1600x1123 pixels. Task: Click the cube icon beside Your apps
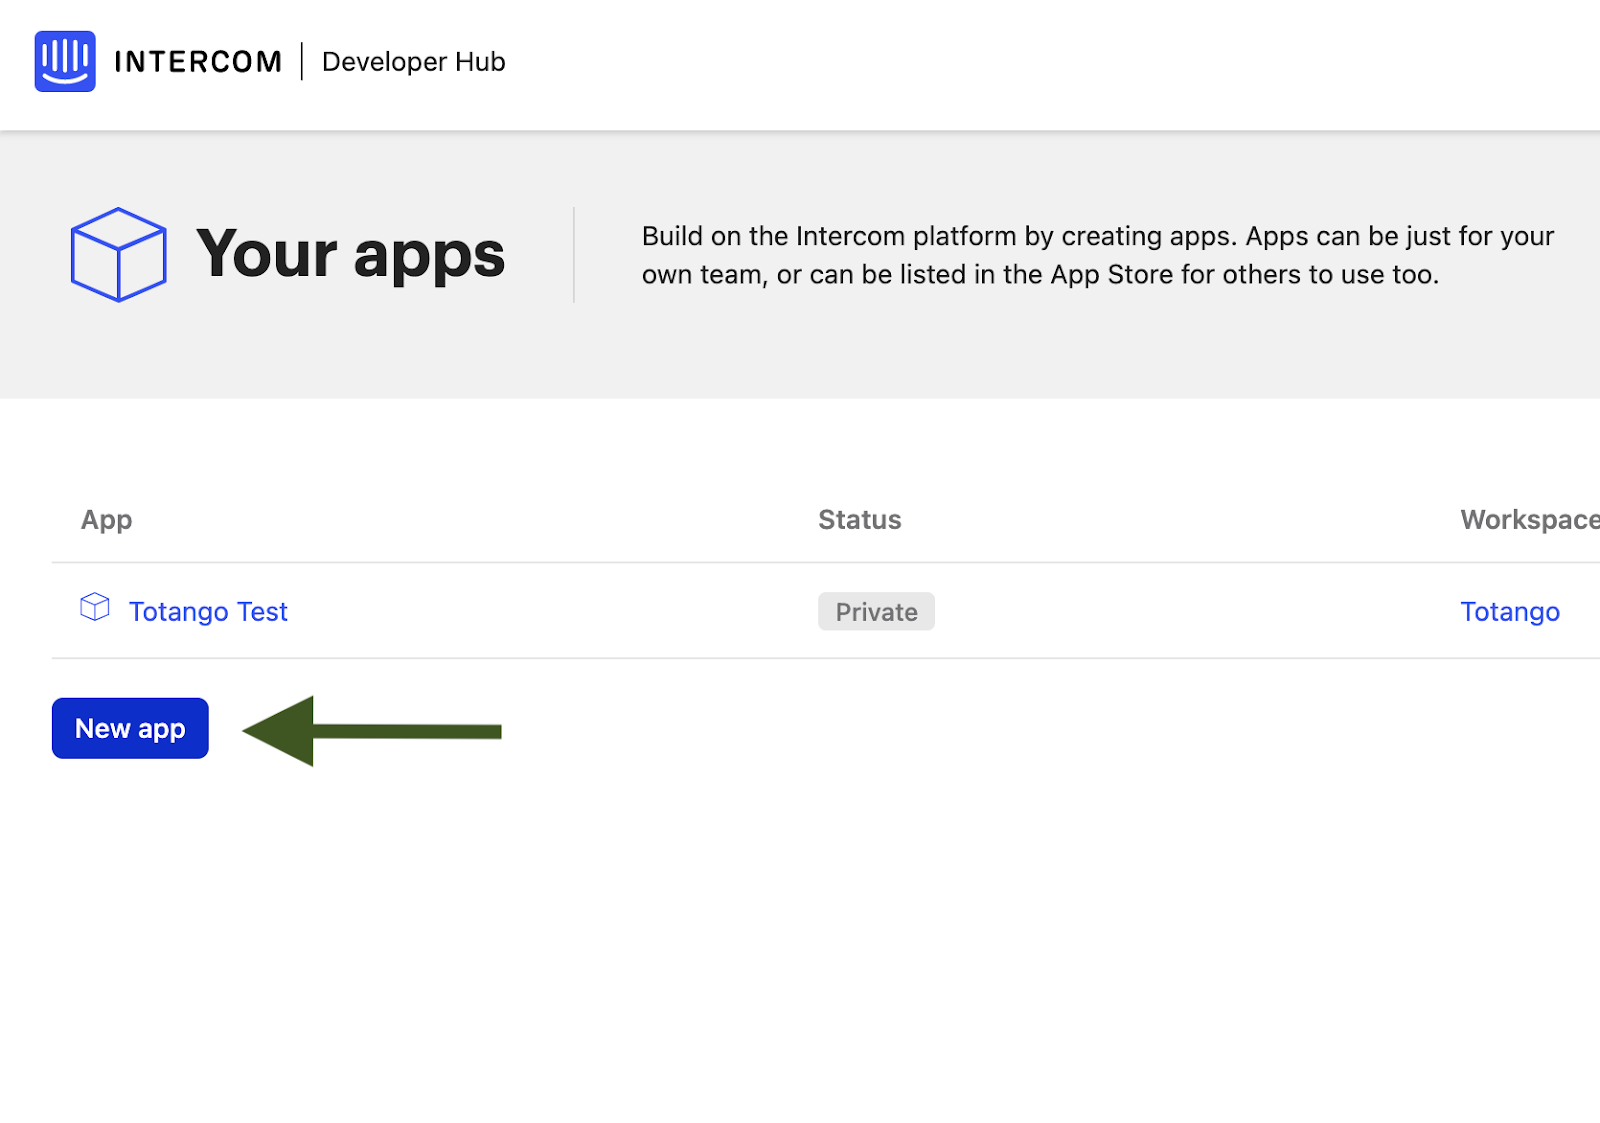118,254
